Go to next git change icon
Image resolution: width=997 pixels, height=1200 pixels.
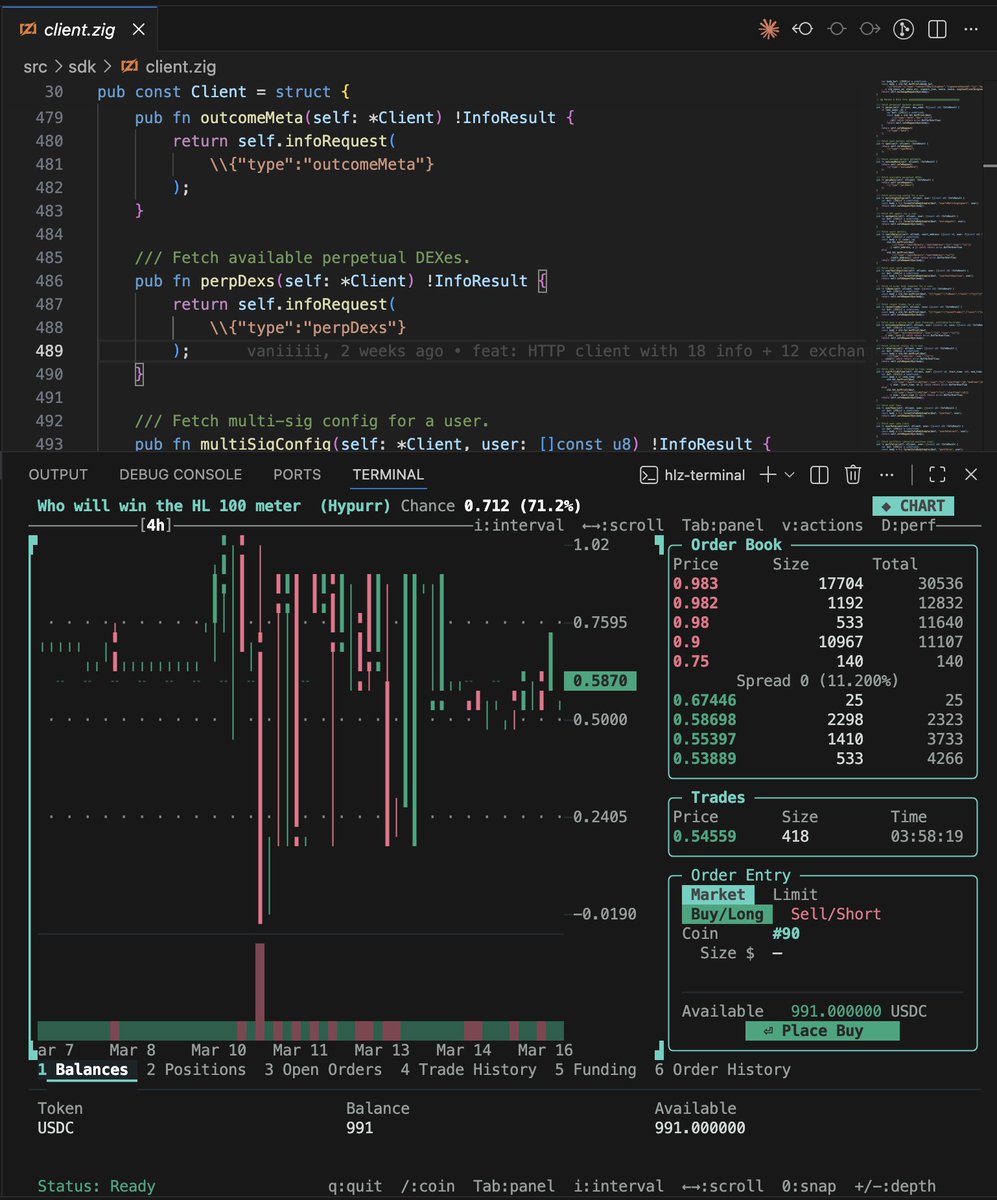point(870,29)
